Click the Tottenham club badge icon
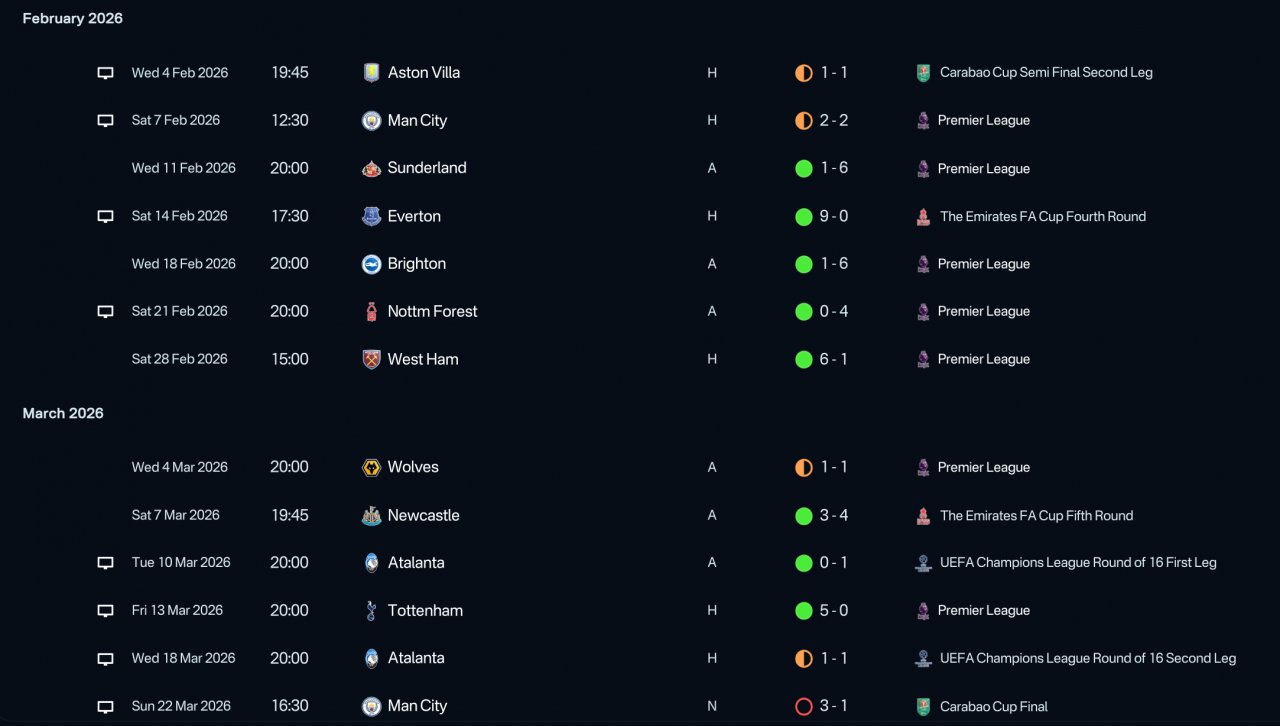The width and height of the screenshot is (1280, 726). click(372, 611)
